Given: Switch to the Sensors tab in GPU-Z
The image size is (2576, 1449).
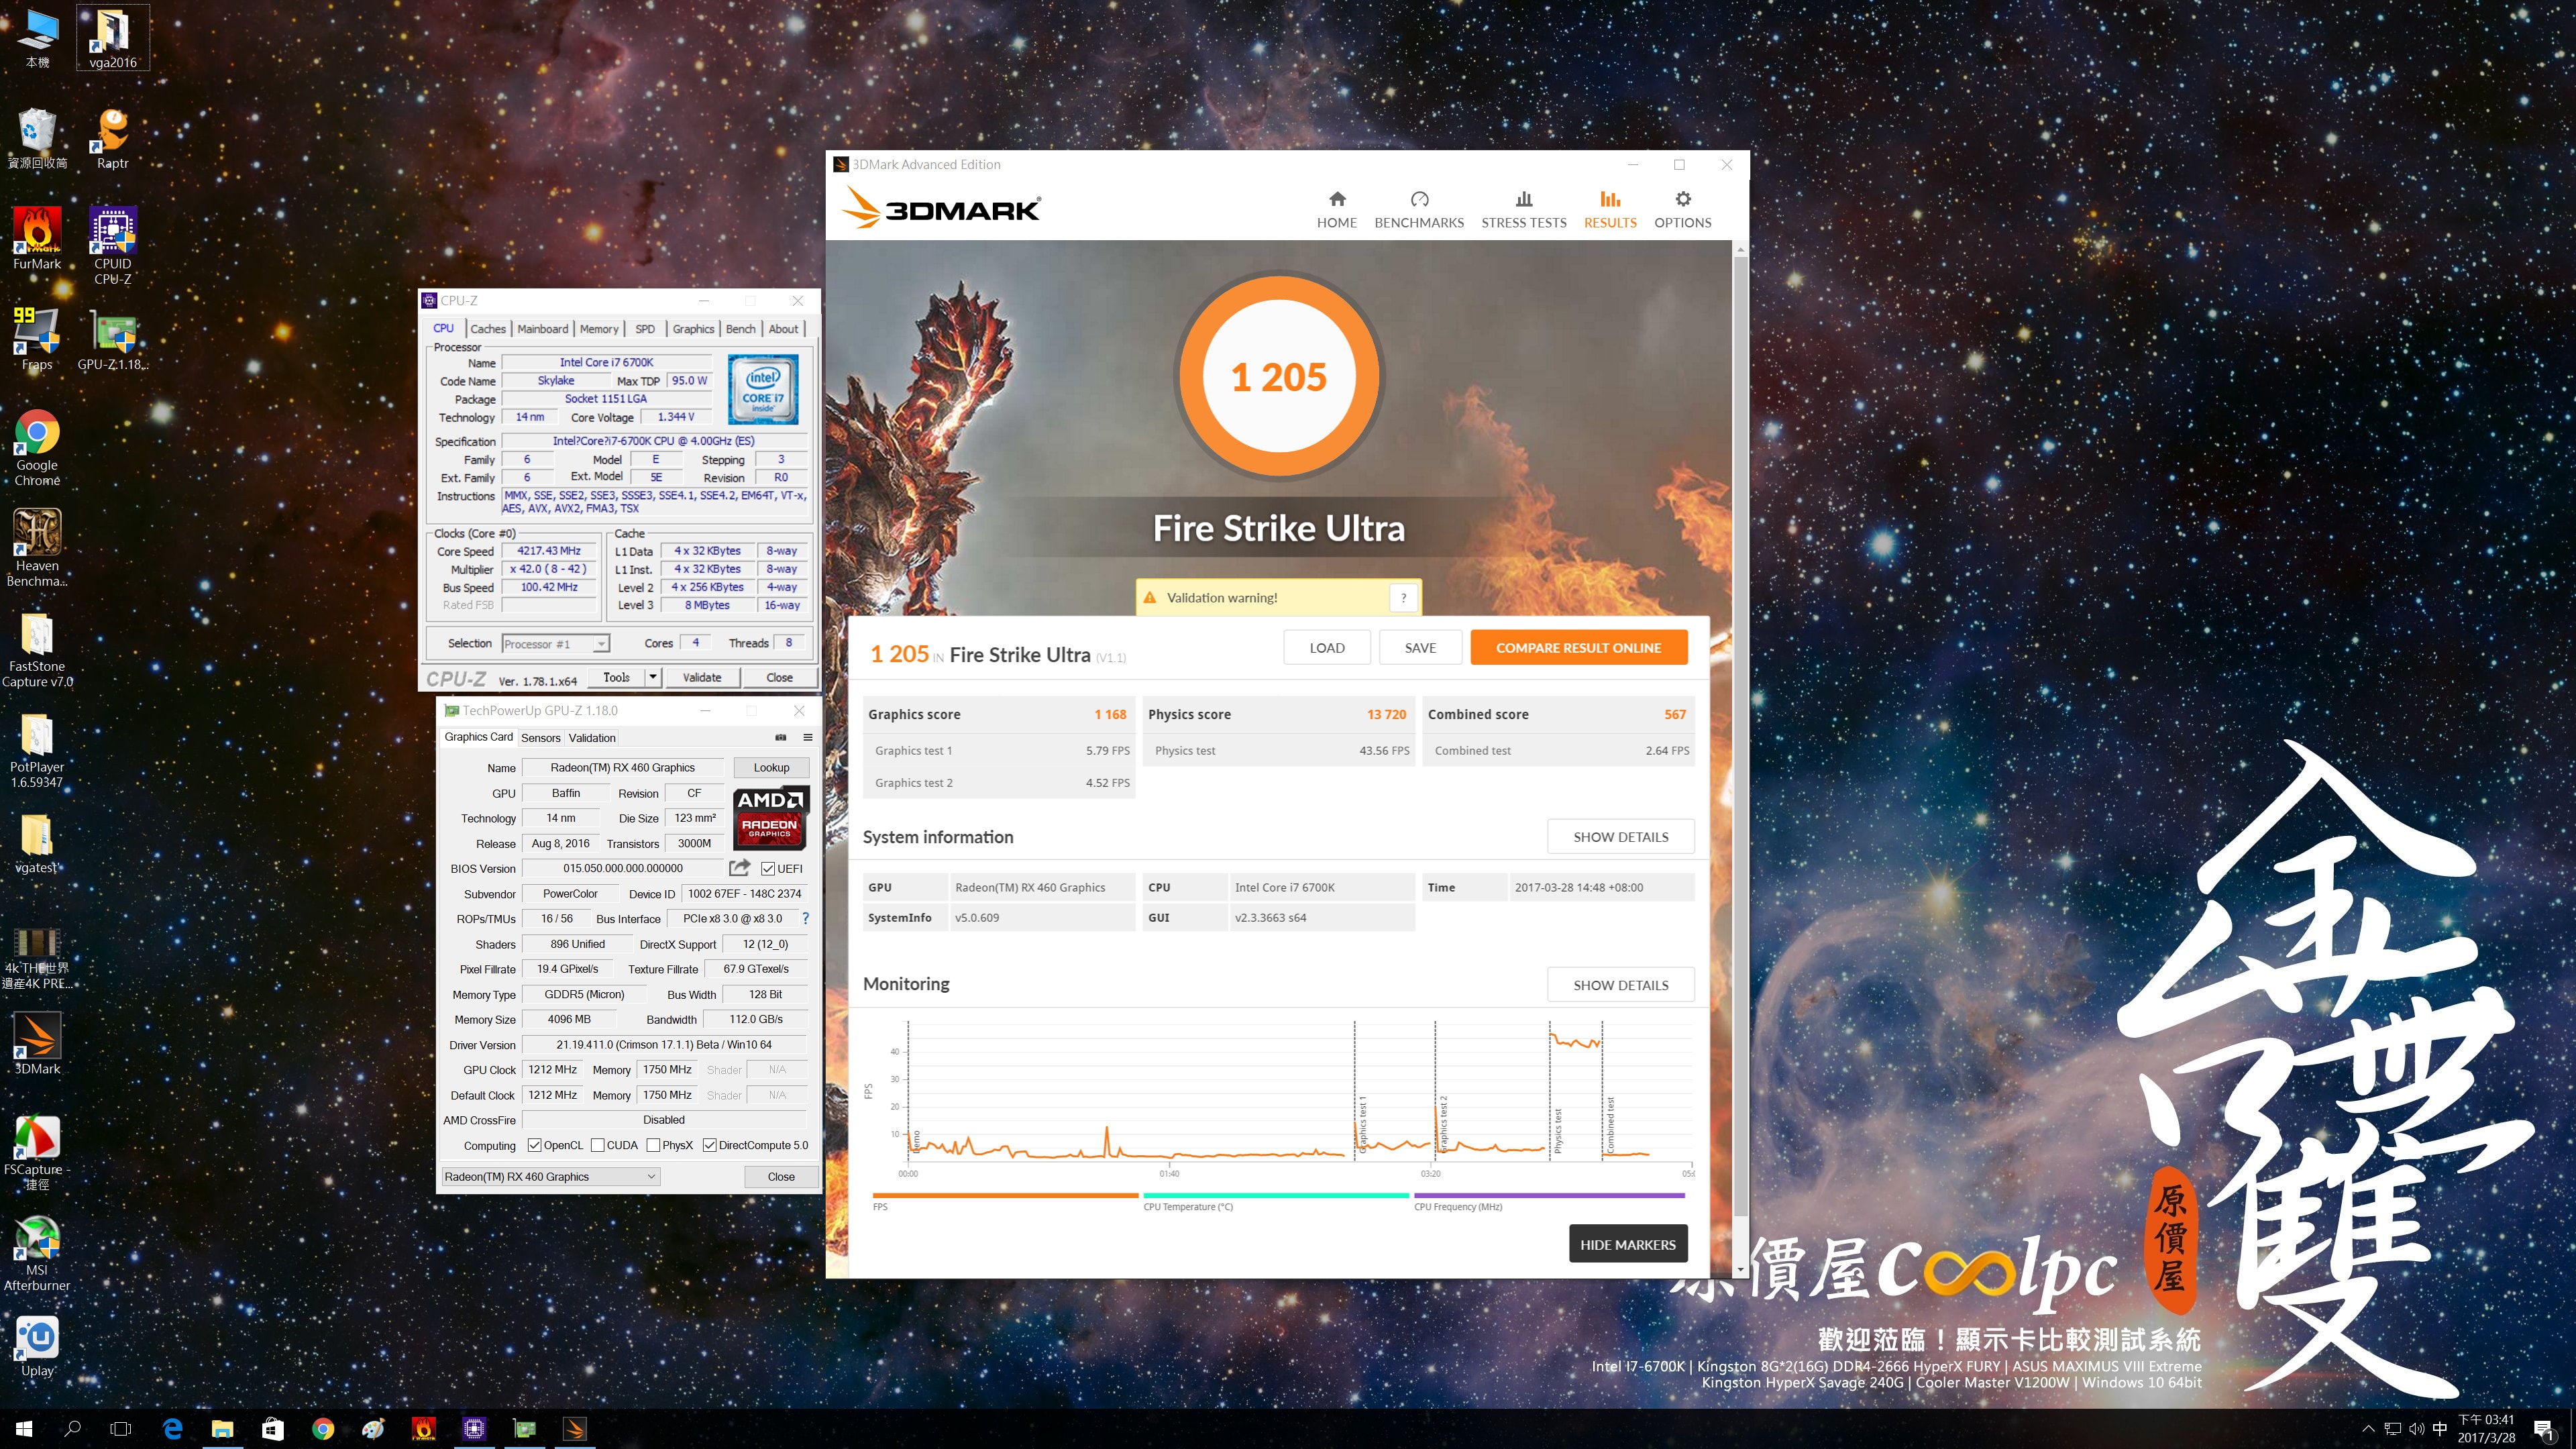Looking at the screenshot, I should (540, 737).
